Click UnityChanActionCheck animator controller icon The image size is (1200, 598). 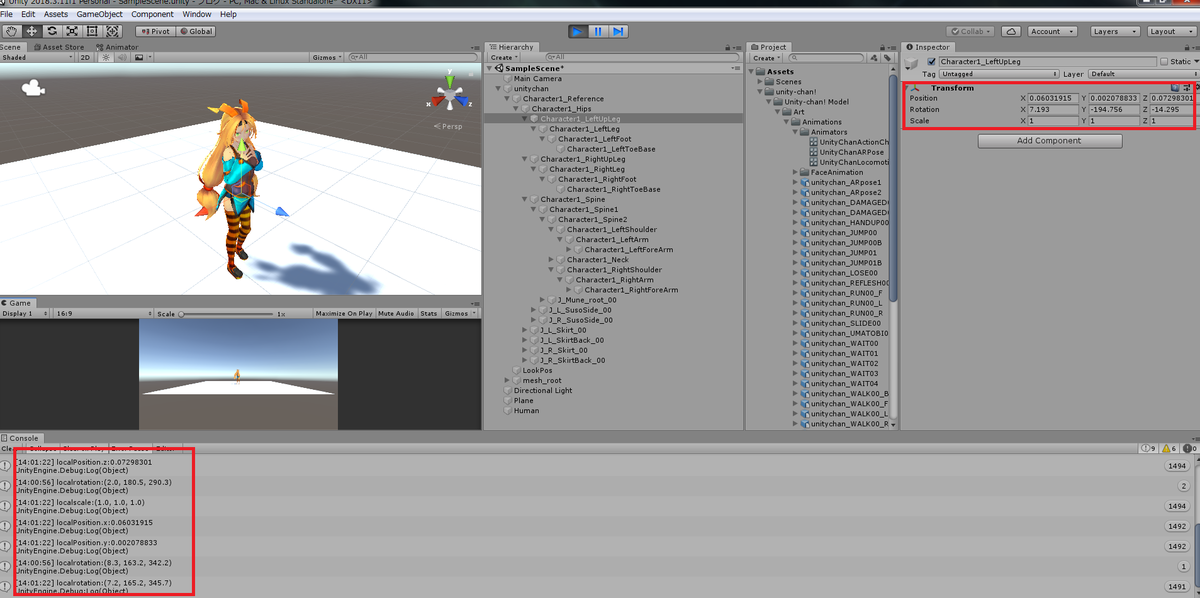point(814,142)
